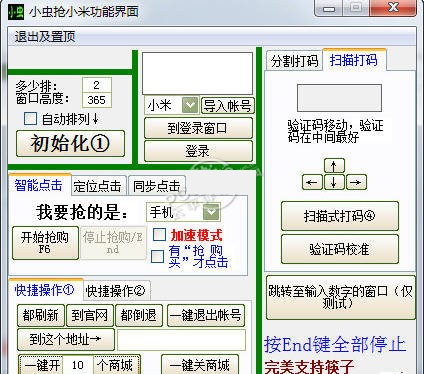This screenshot has width=424, height=374.
Task: Enable the 自动排列 checkbox
Action: point(30,118)
